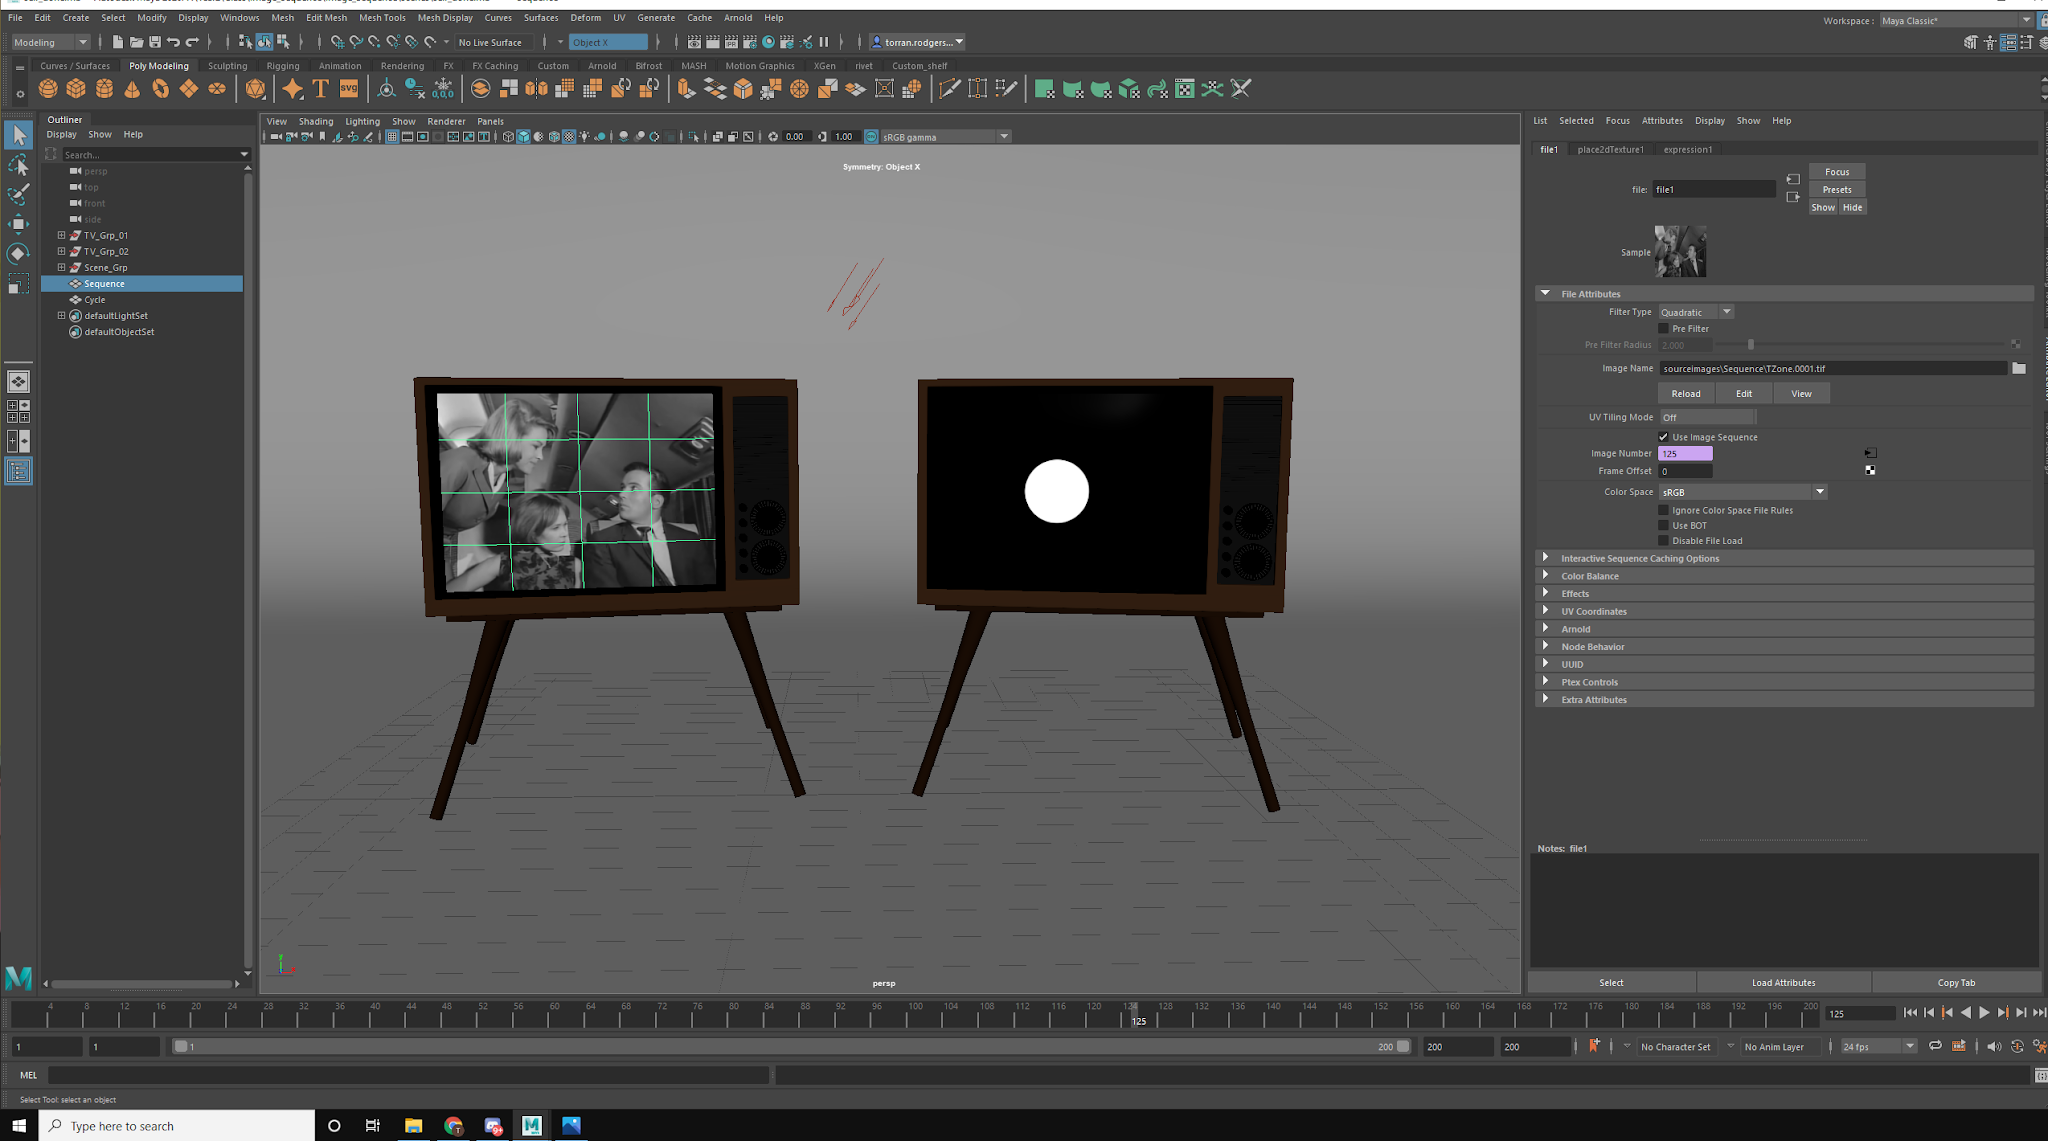Enable Use Image Sequence checkbox
Viewport: 2048px width, 1141px height.
point(1663,437)
